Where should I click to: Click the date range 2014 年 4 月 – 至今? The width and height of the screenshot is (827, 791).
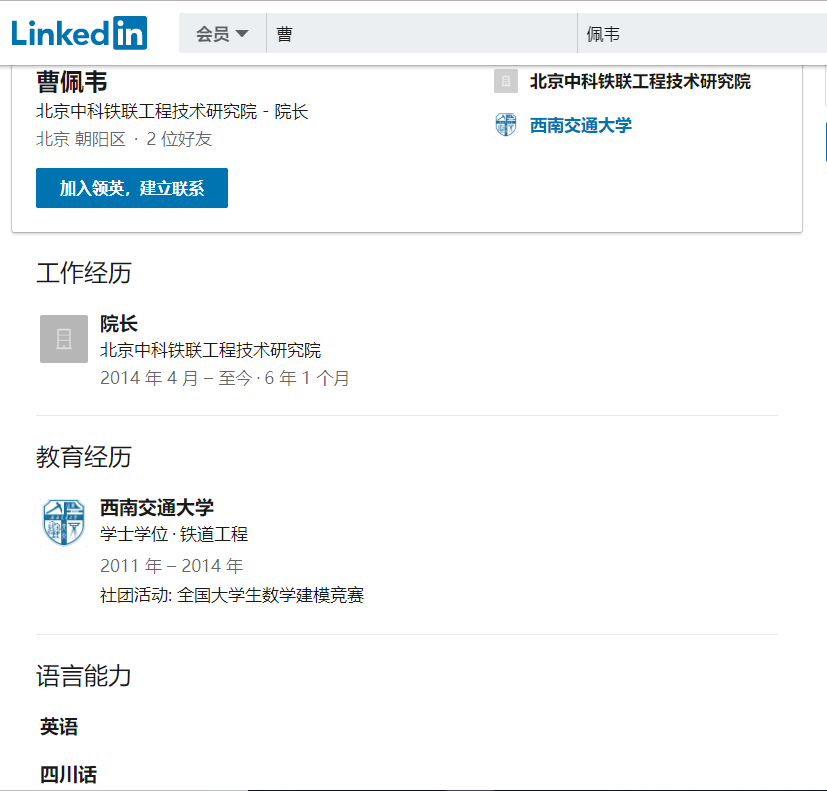tap(176, 378)
